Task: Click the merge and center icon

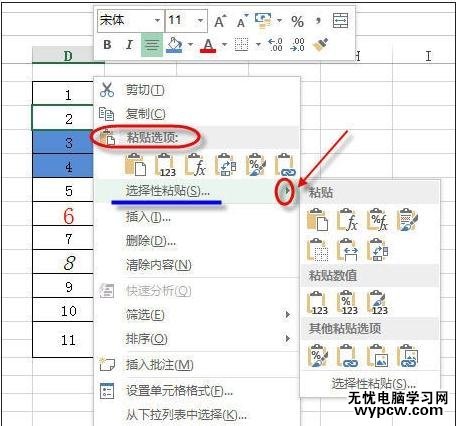Action: click(340, 21)
